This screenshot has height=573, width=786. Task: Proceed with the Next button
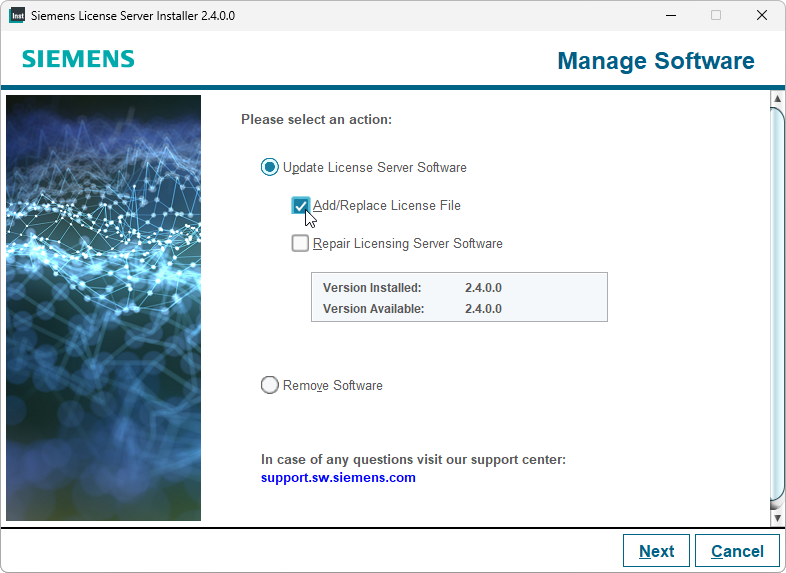click(656, 551)
